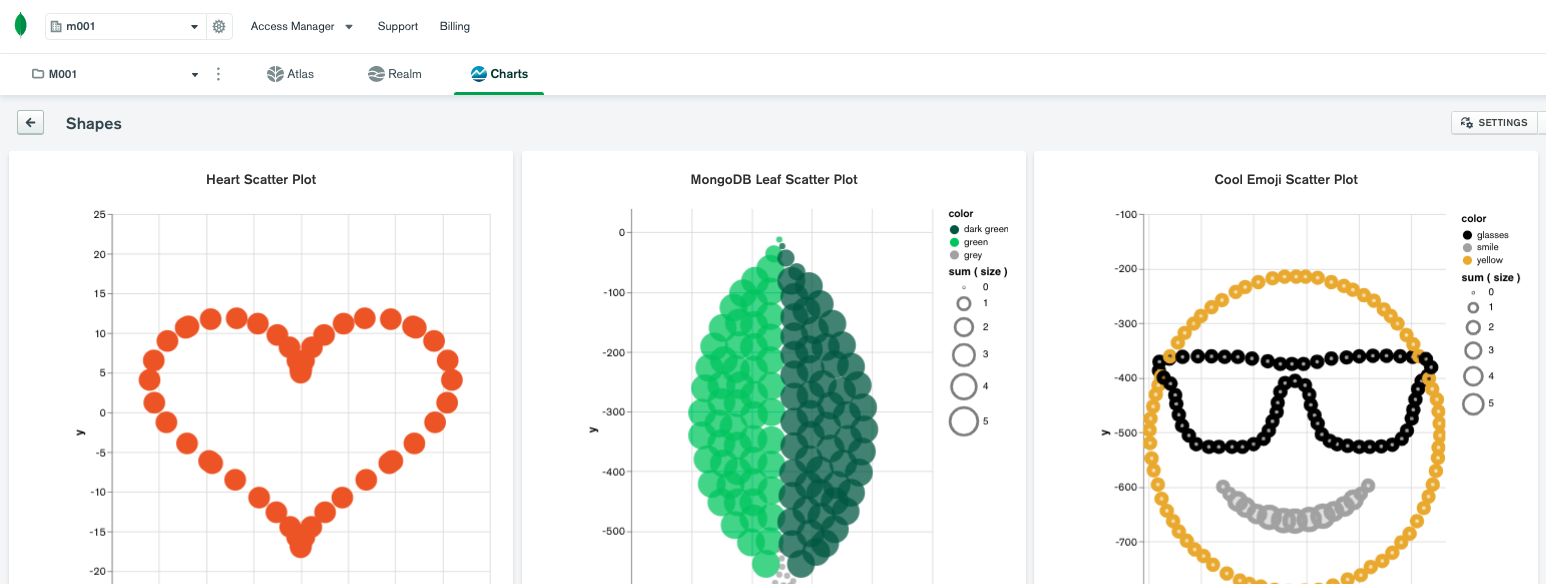Select the Charts tab
The height and width of the screenshot is (584, 1546).
click(x=499, y=74)
